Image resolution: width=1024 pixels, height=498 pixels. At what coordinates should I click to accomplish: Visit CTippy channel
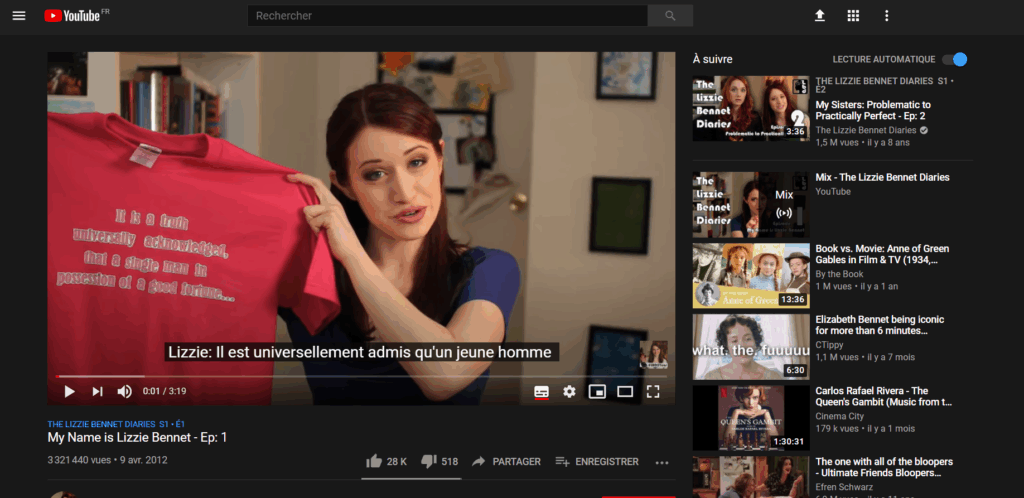tap(829, 345)
